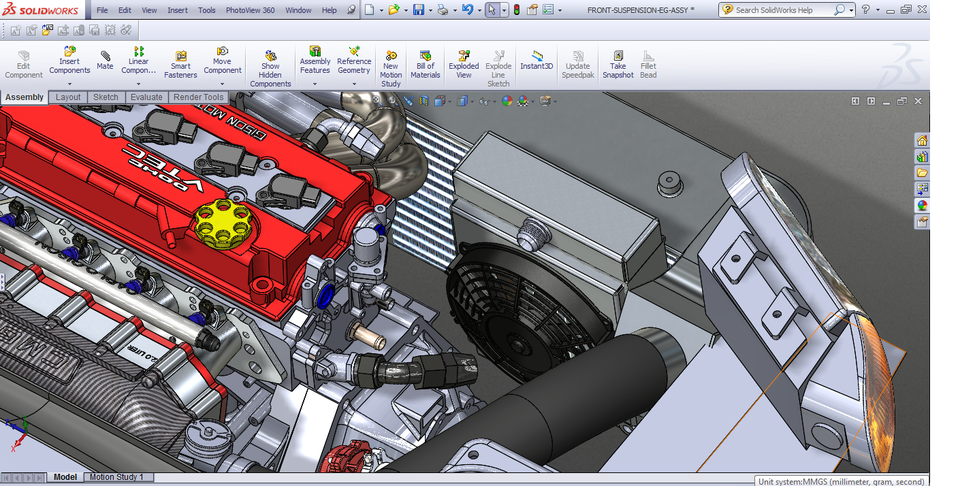Activate the Move Component tool
Viewport: 960px width, 486px height.
[x=222, y=61]
